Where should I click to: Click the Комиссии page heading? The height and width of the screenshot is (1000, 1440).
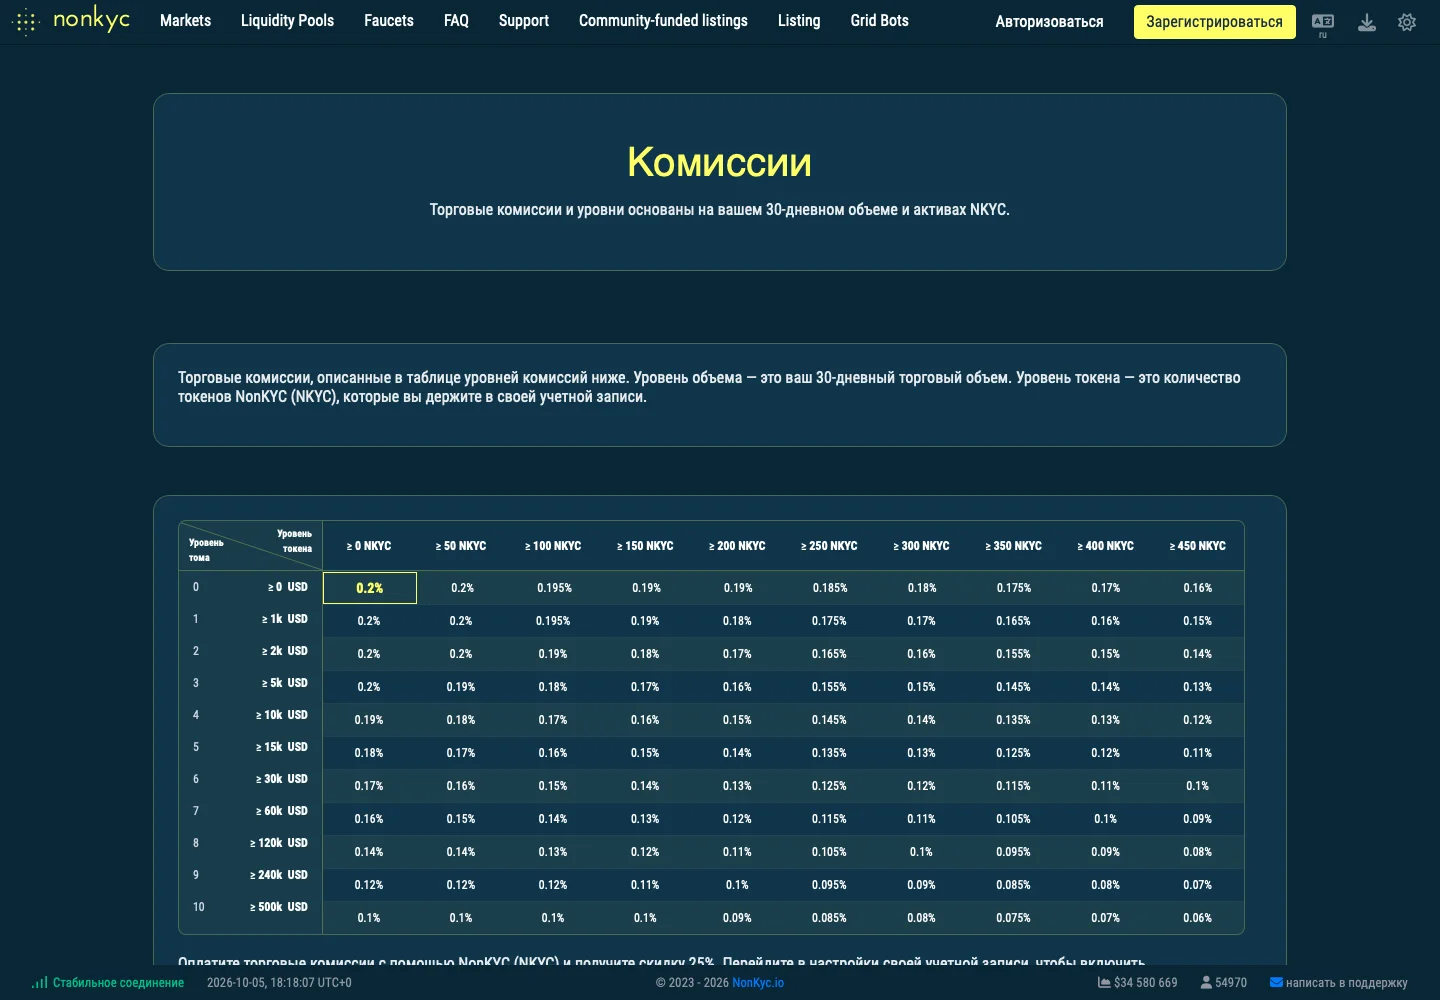pyautogui.click(x=719, y=162)
